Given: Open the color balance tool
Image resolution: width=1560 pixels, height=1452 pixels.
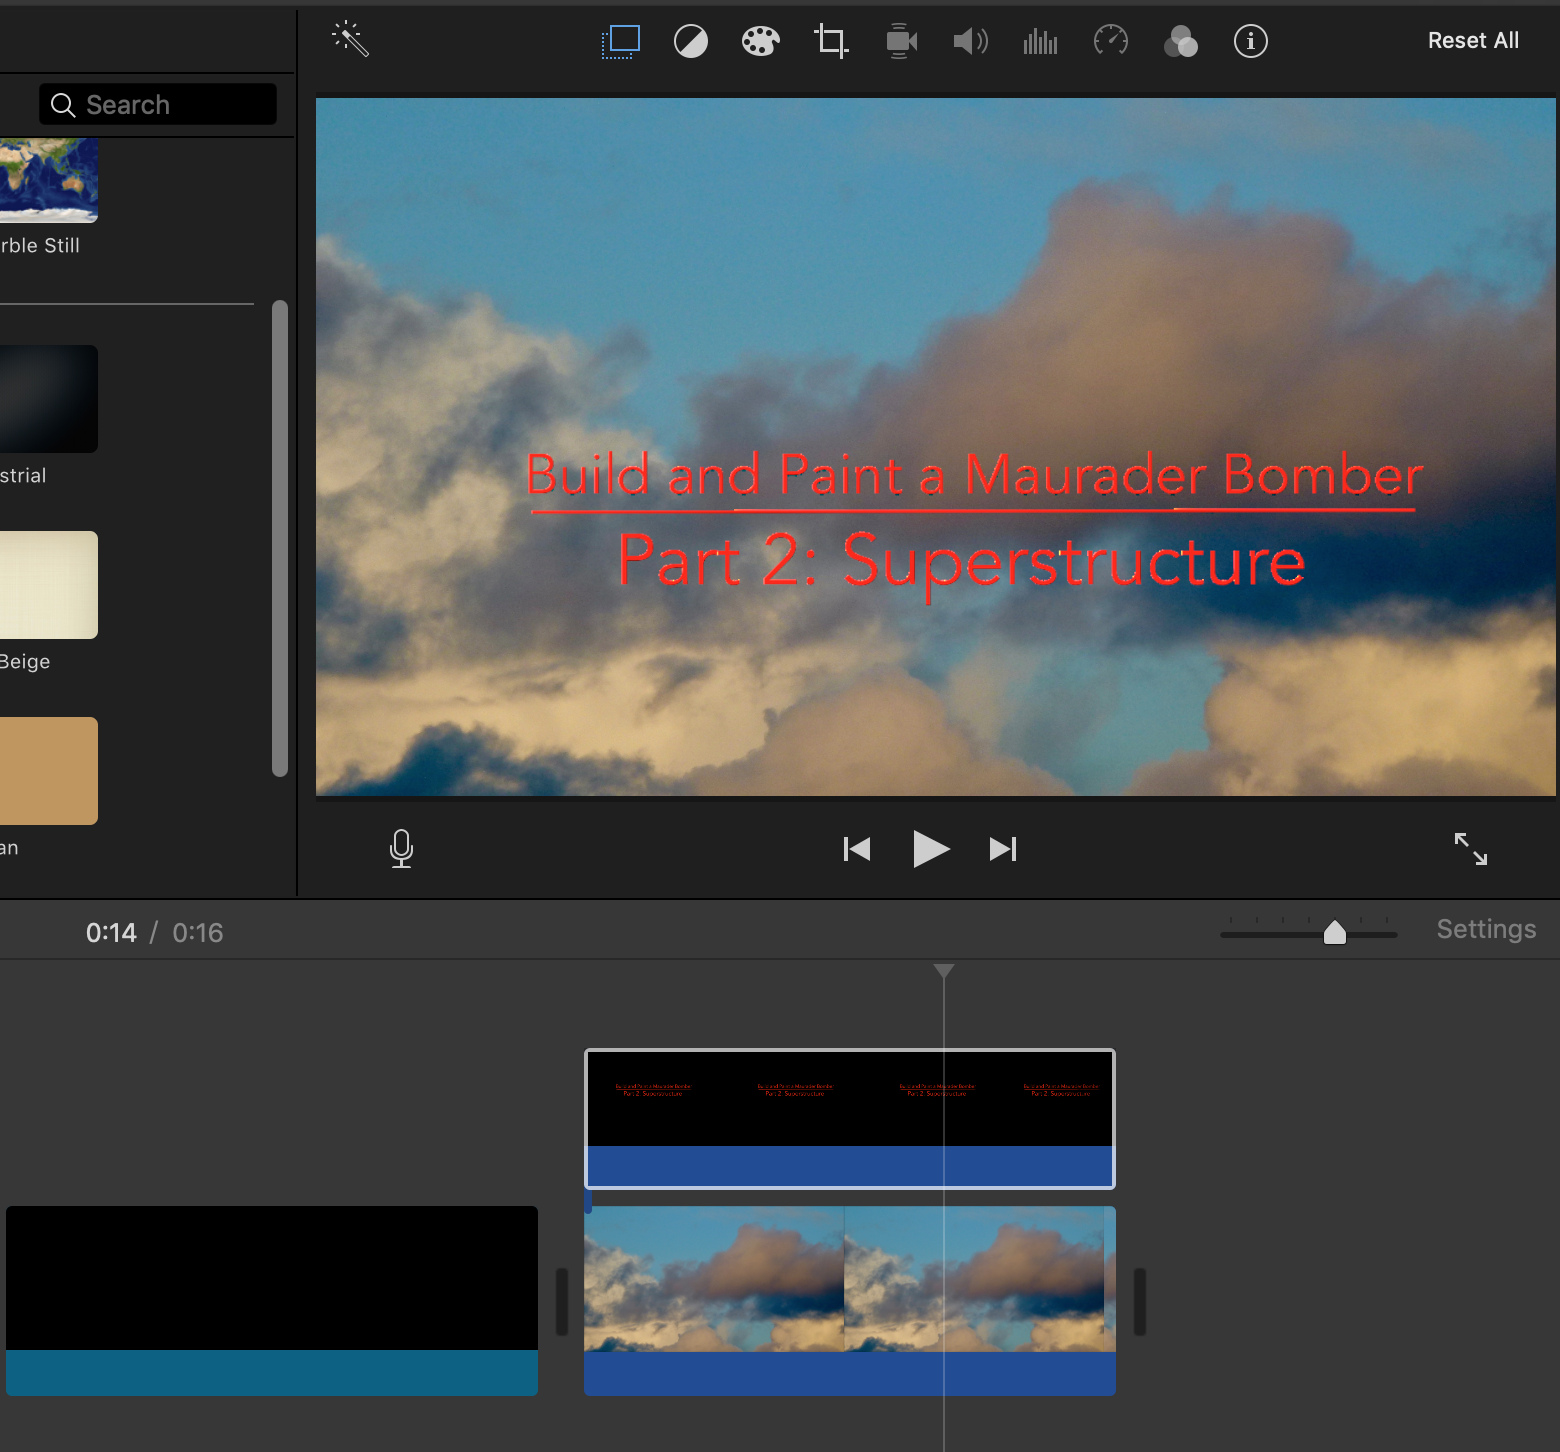Looking at the screenshot, I should pos(691,41).
